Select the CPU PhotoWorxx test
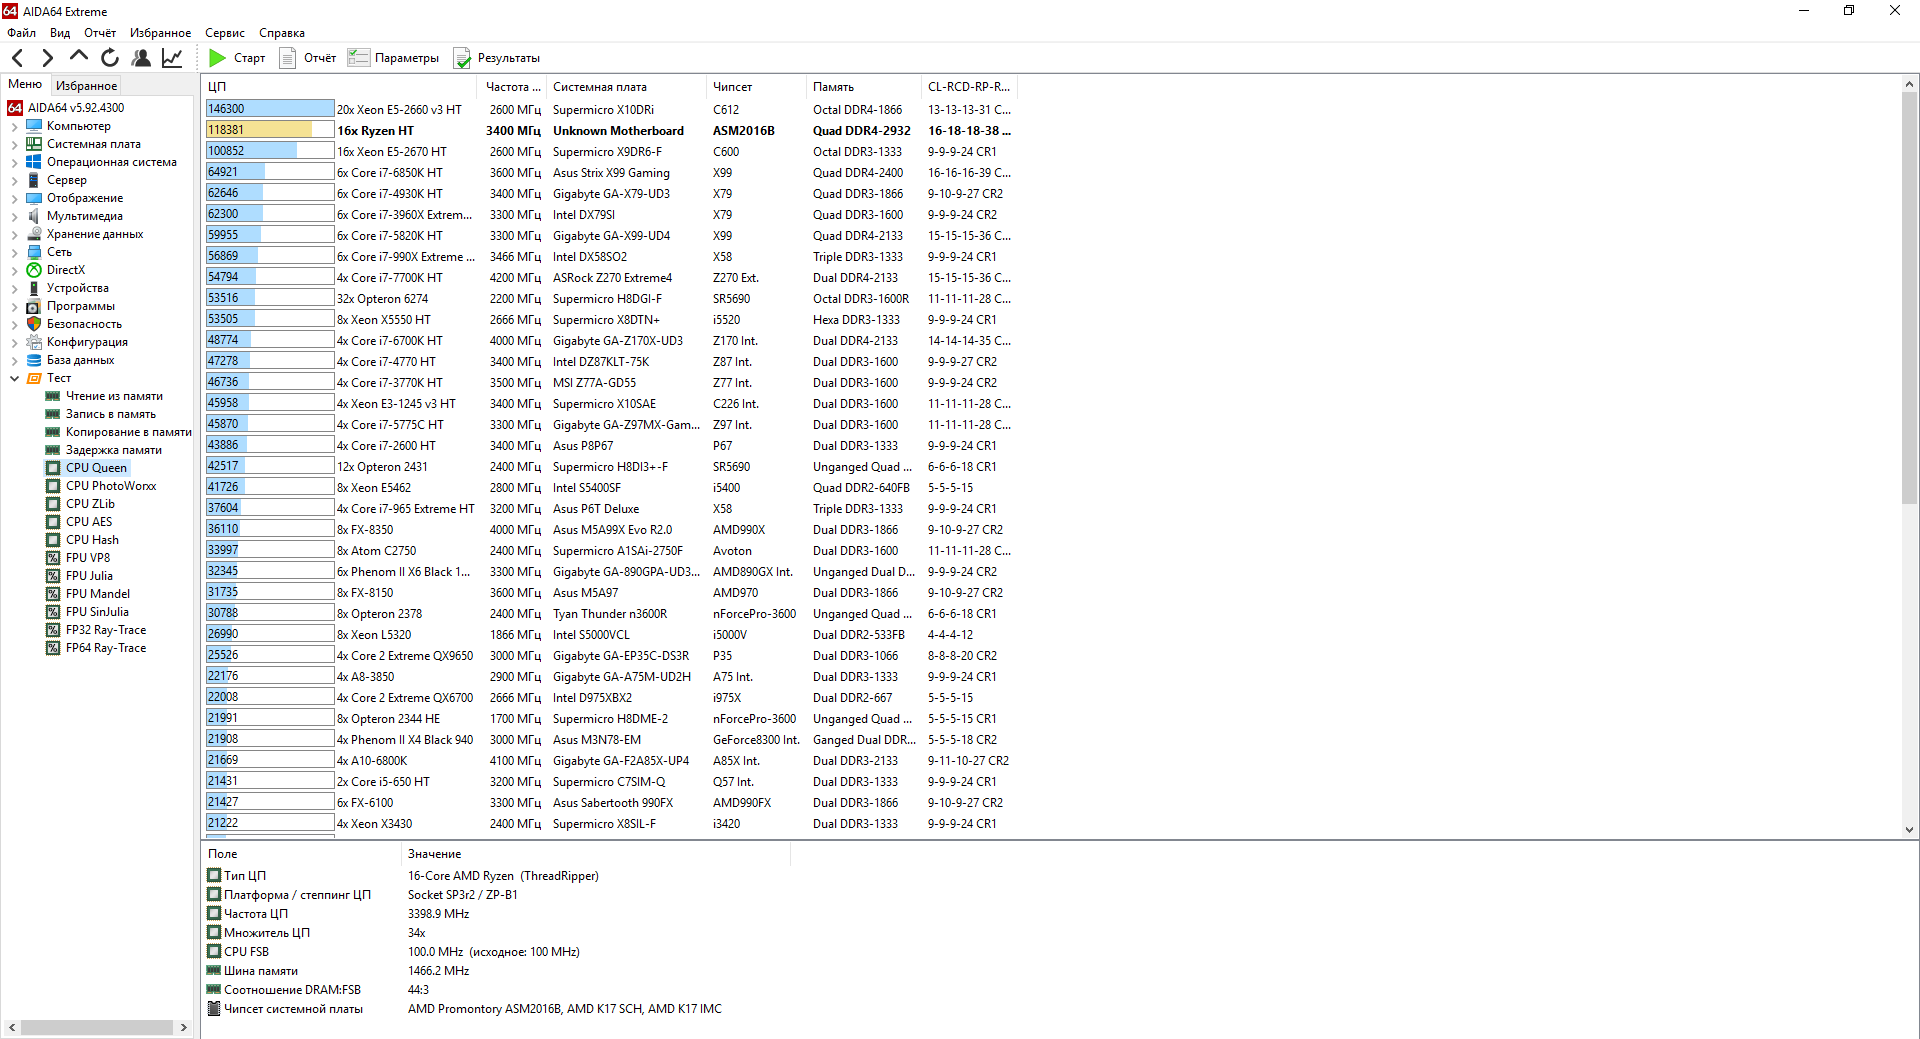 [x=111, y=486]
